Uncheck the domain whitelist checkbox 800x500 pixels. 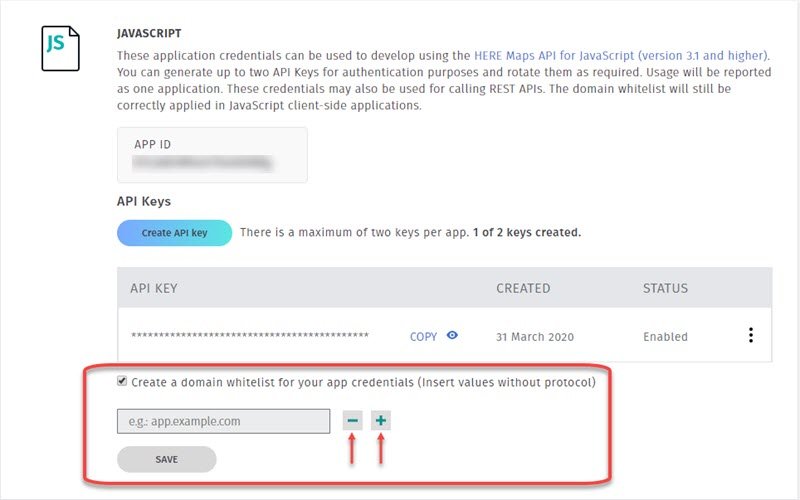point(122,381)
